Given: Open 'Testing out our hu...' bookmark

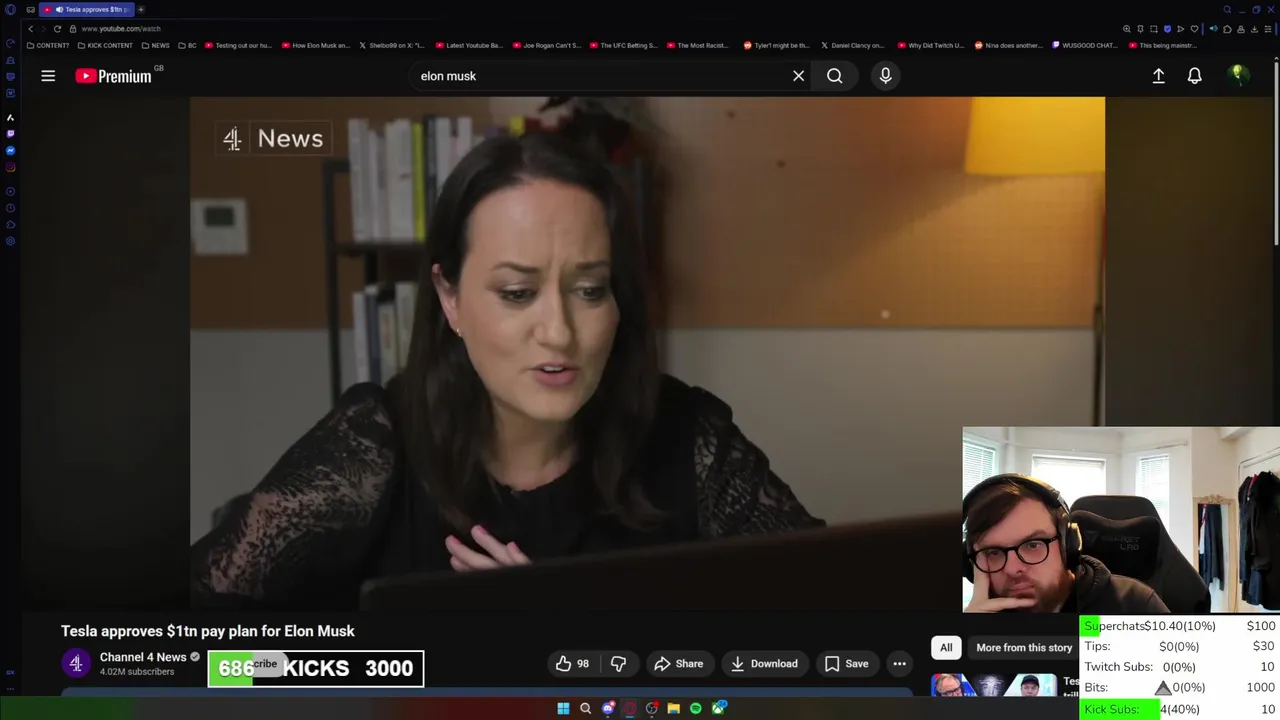Looking at the screenshot, I should click(x=237, y=45).
